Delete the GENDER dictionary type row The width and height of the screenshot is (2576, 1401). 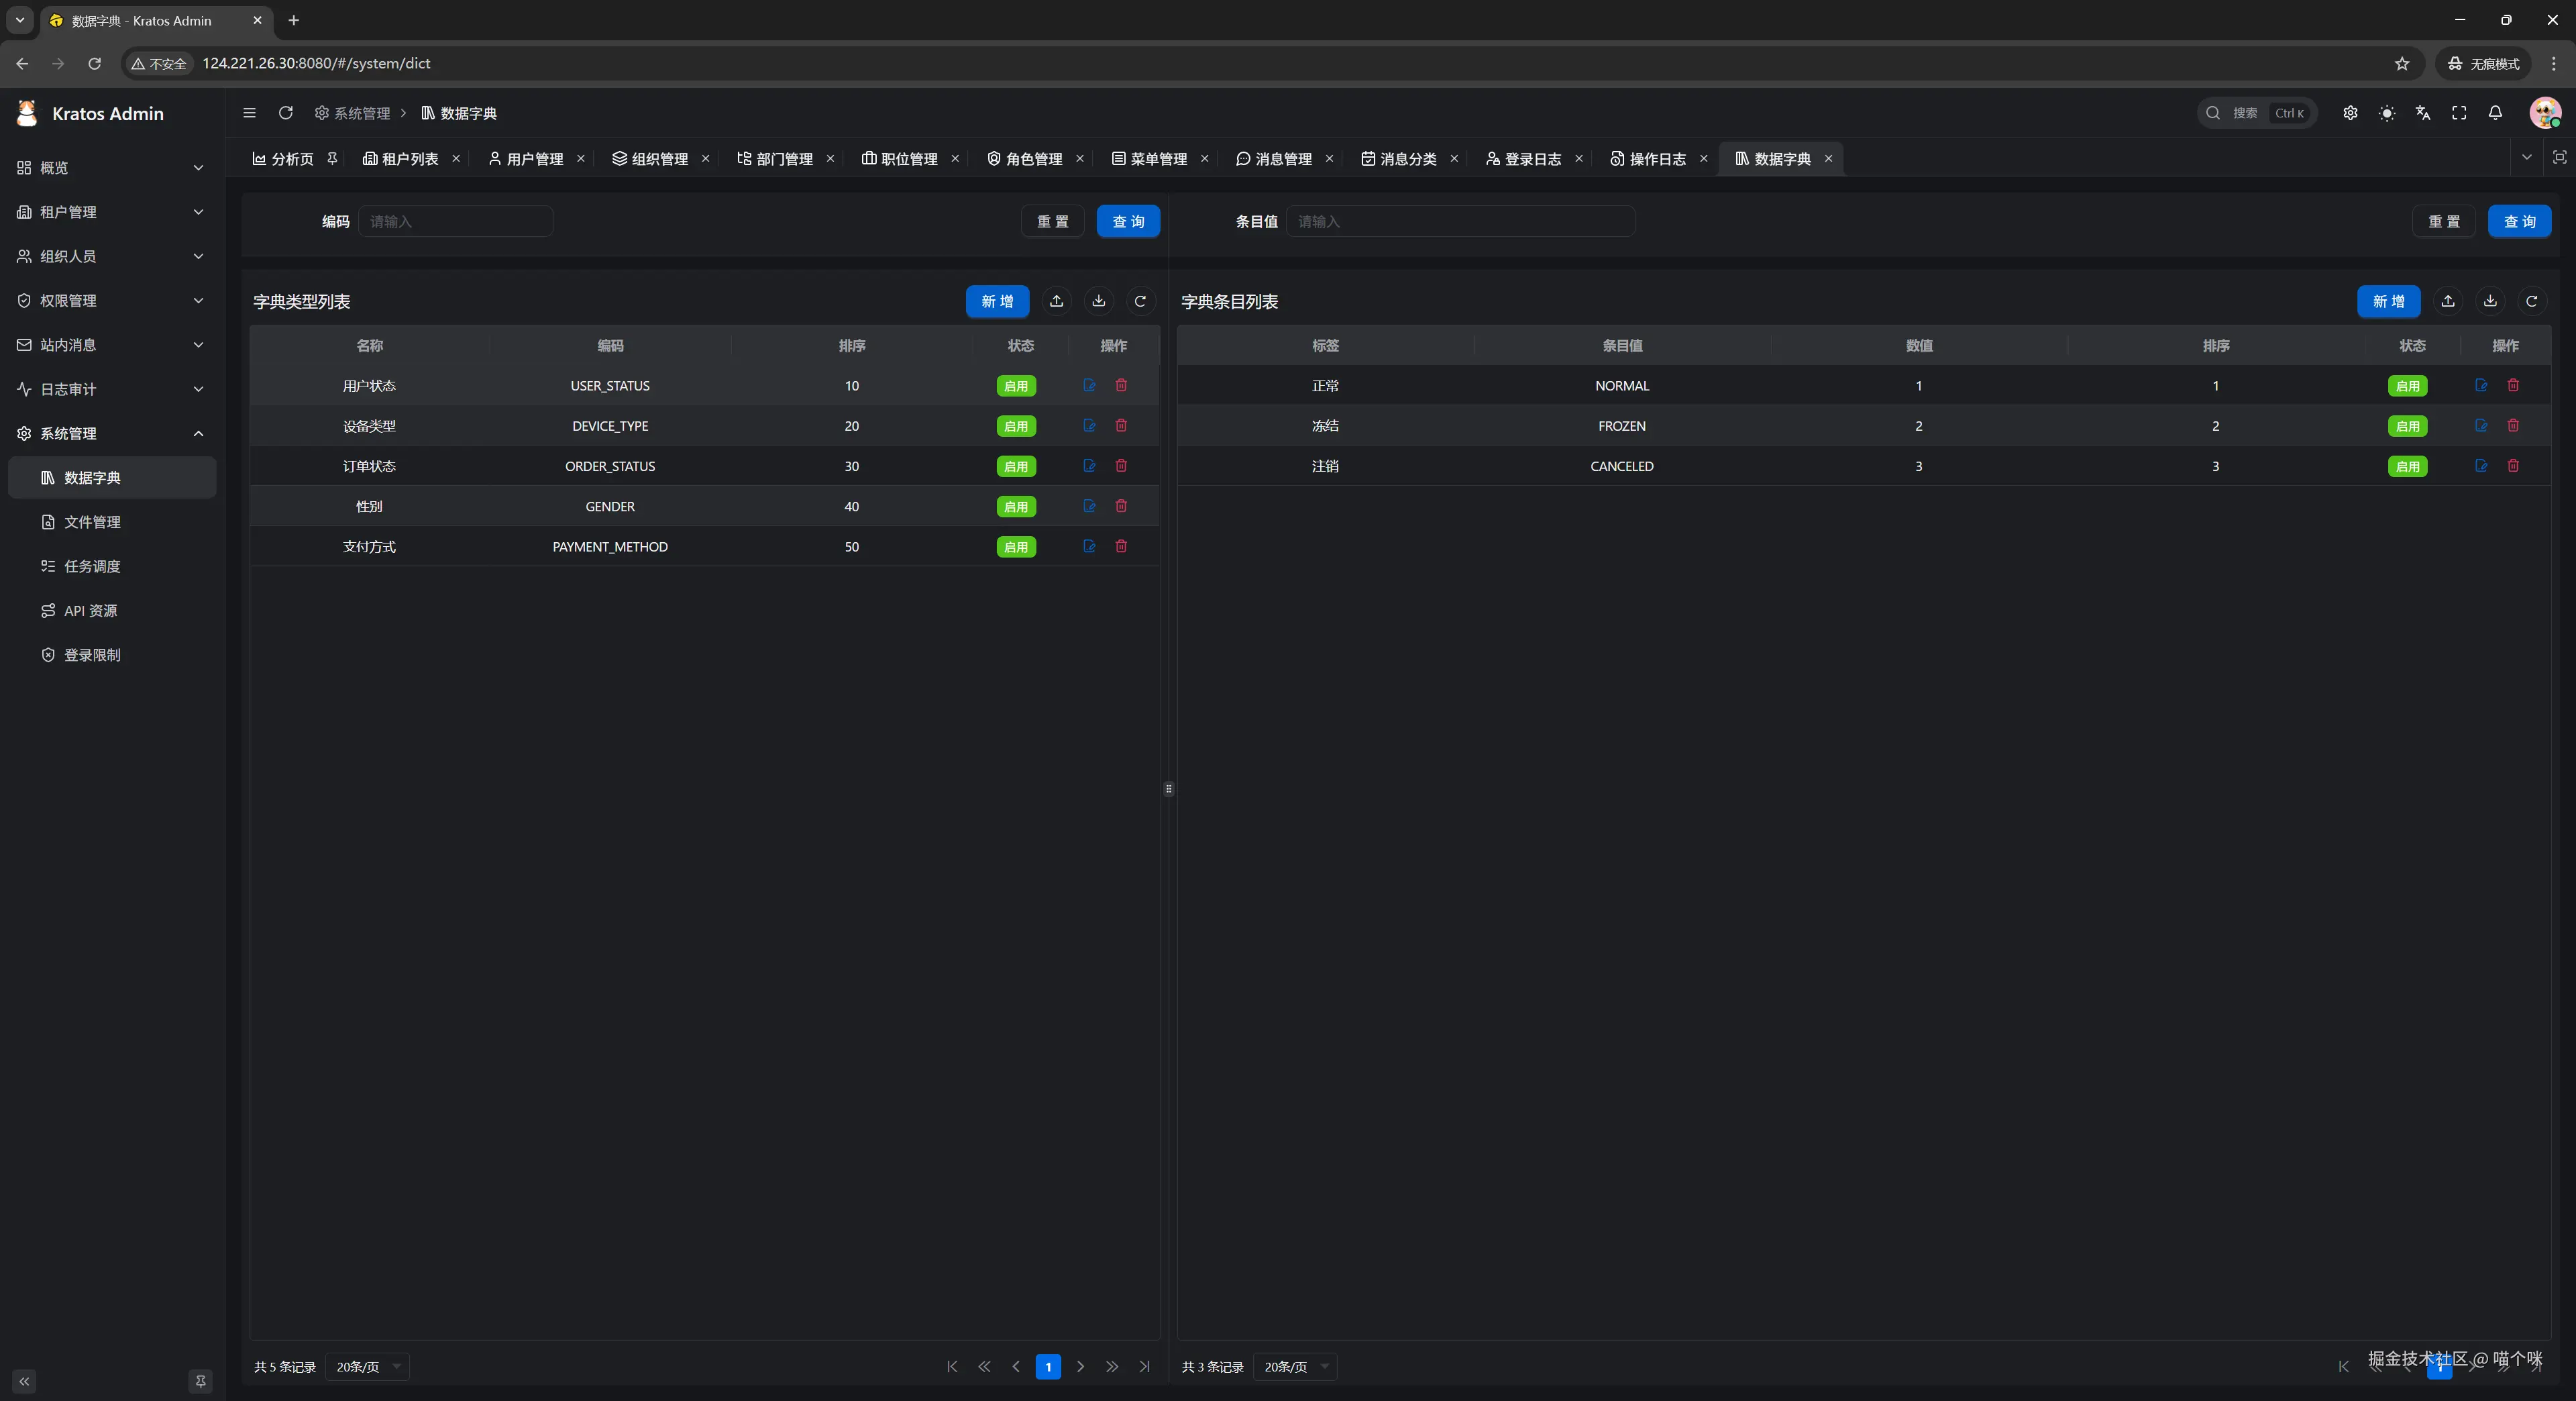pyautogui.click(x=1121, y=506)
